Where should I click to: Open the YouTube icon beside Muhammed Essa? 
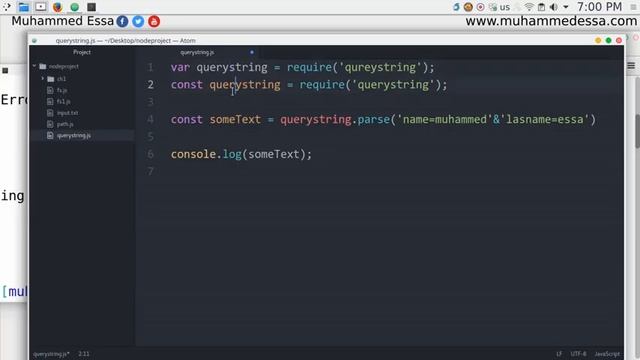154,21
